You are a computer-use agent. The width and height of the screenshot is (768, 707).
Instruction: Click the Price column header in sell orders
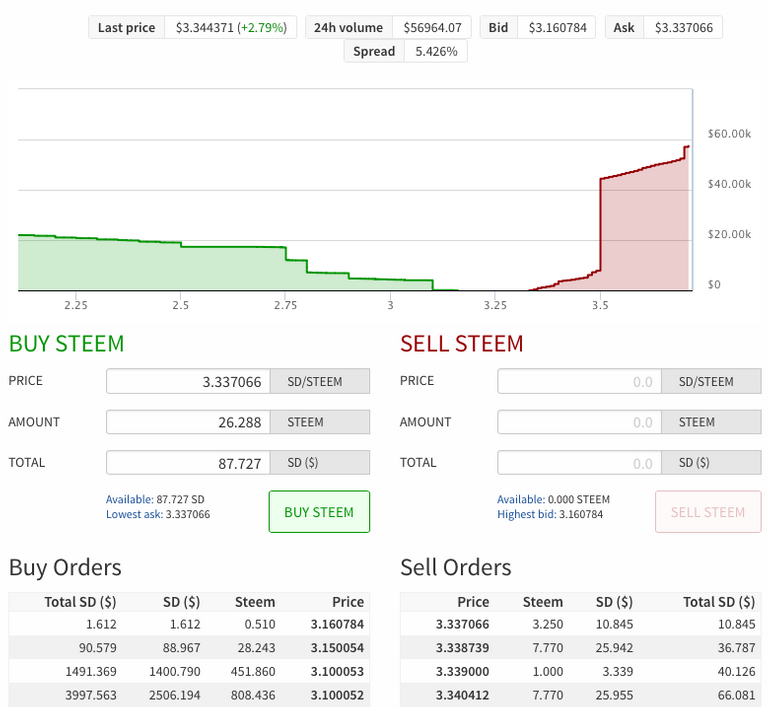click(473, 602)
